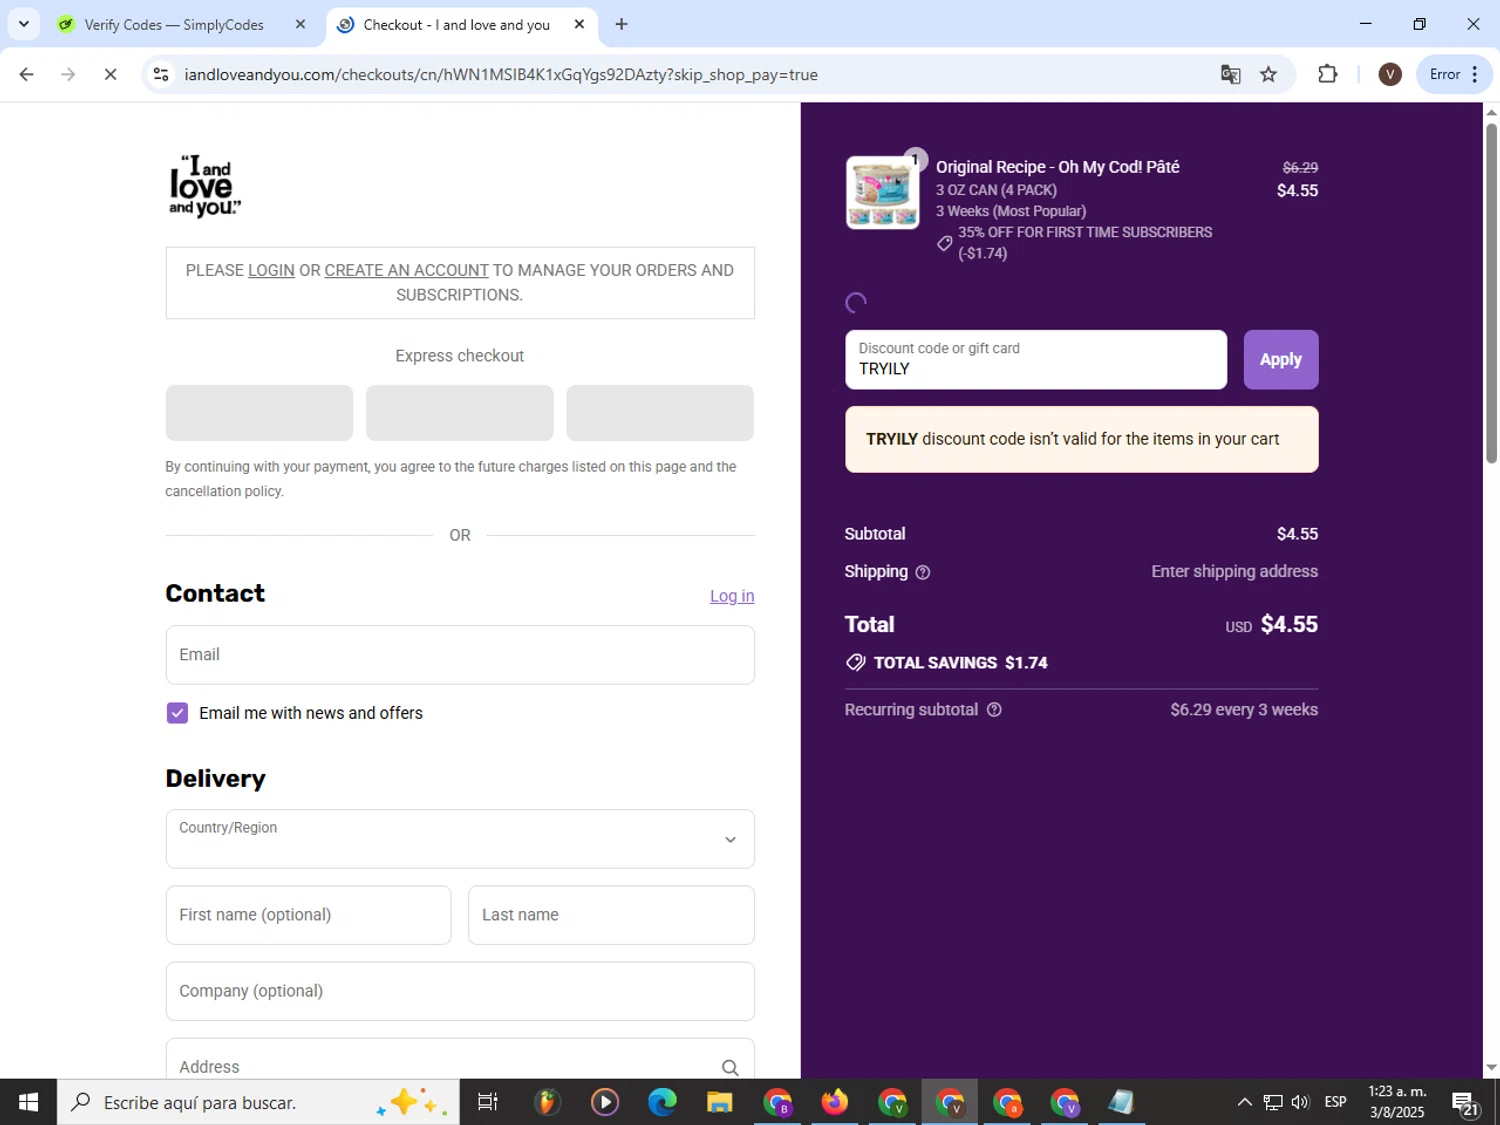Click the address bar URL
This screenshot has height=1125, width=1500.
pos(500,74)
